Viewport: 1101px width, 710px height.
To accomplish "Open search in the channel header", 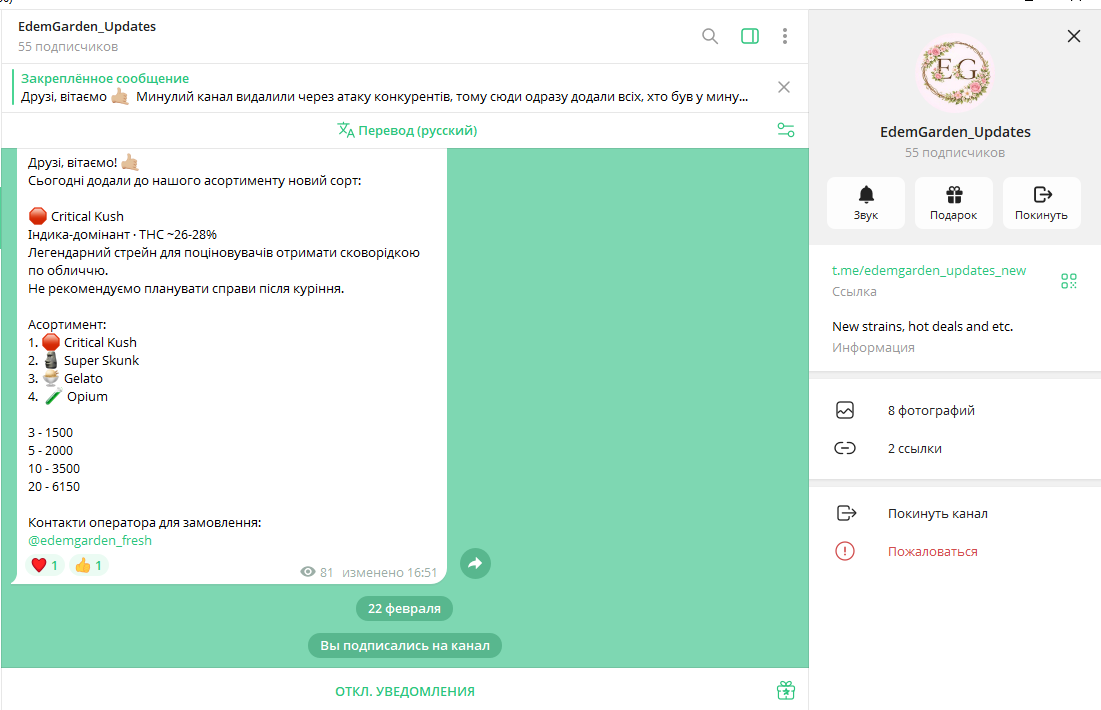I will click(x=710, y=36).
